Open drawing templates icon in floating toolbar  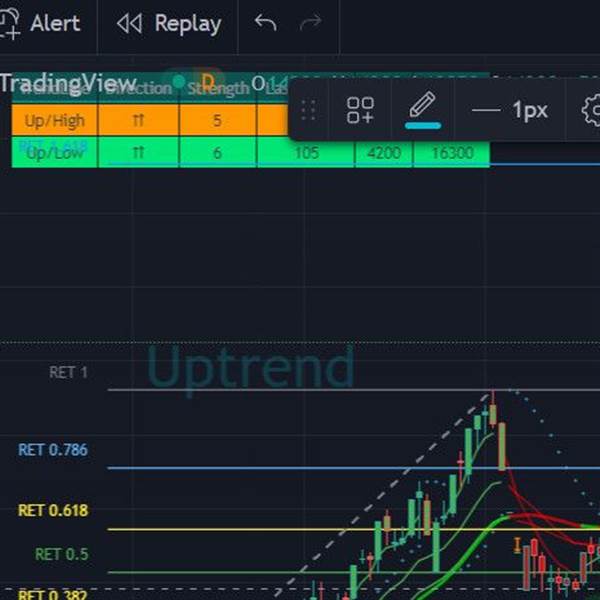pyautogui.click(x=360, y=110)
